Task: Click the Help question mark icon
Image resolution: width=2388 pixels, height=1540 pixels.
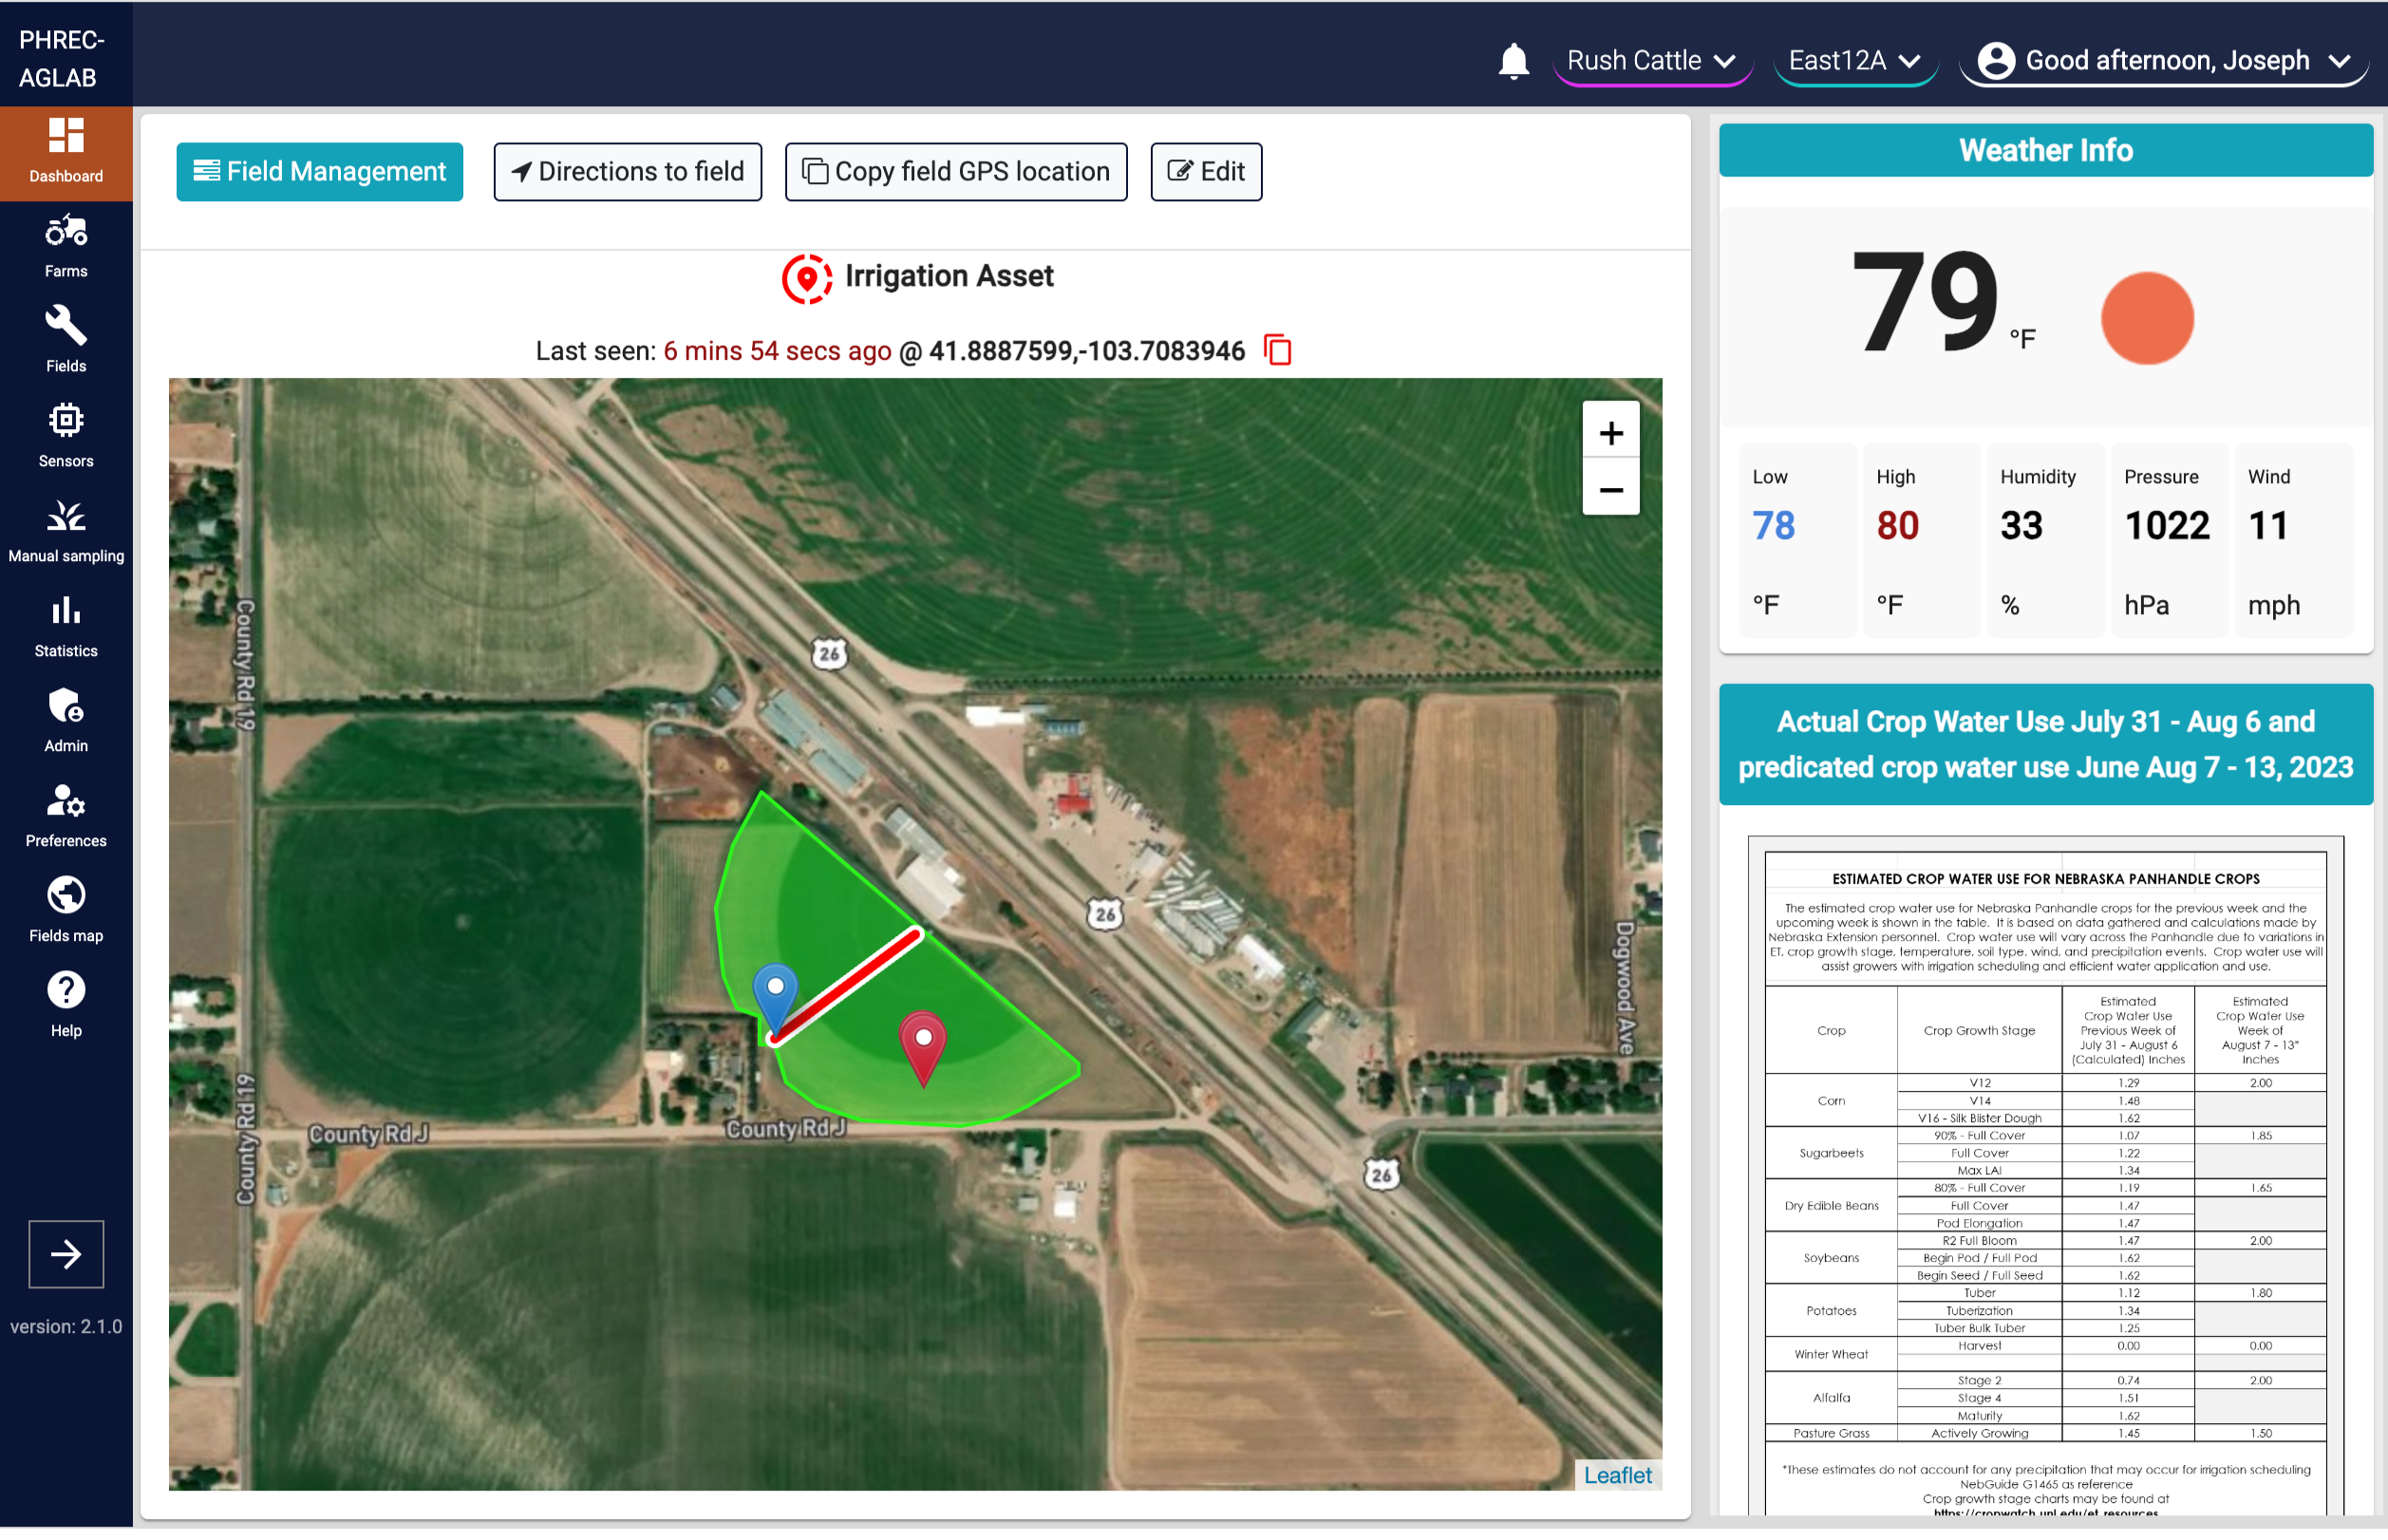Action: pyautogui.click(x=66, y=1006)
